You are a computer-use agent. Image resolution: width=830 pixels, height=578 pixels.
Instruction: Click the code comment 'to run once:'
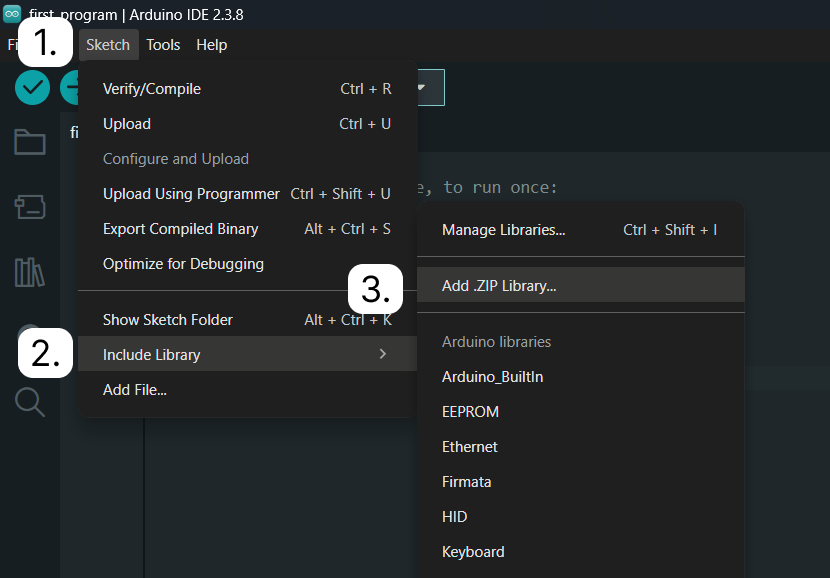click(500, 187)
